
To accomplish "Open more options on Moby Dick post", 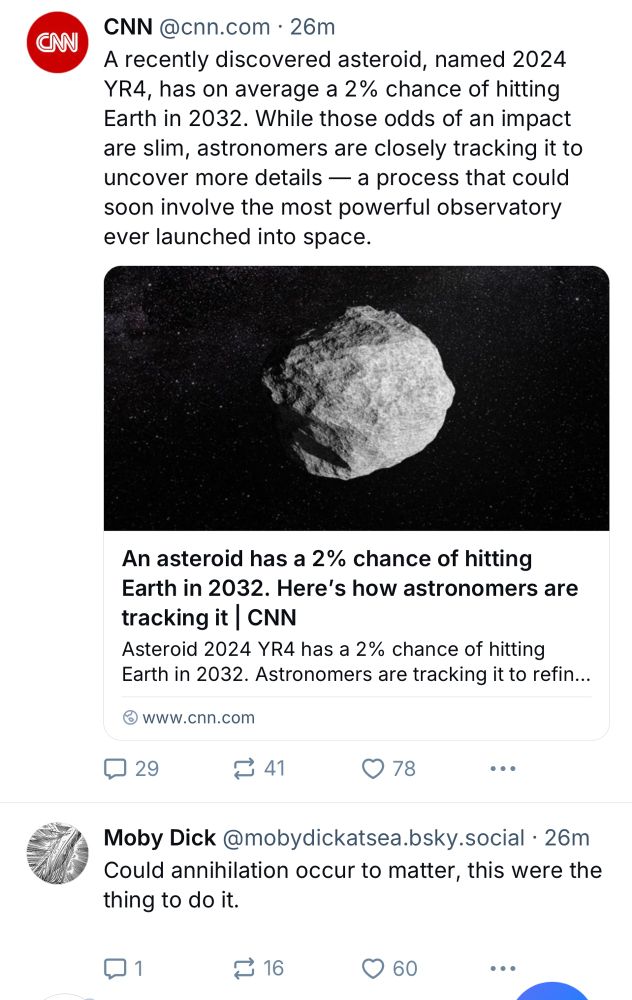I will (503, 969).
